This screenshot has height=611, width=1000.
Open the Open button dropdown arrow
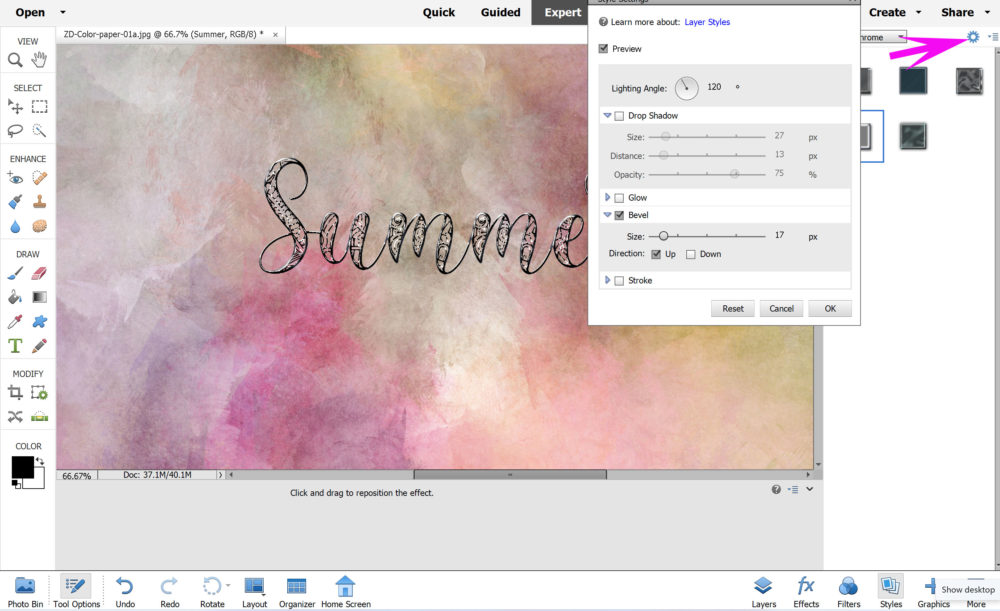(62, 12)
